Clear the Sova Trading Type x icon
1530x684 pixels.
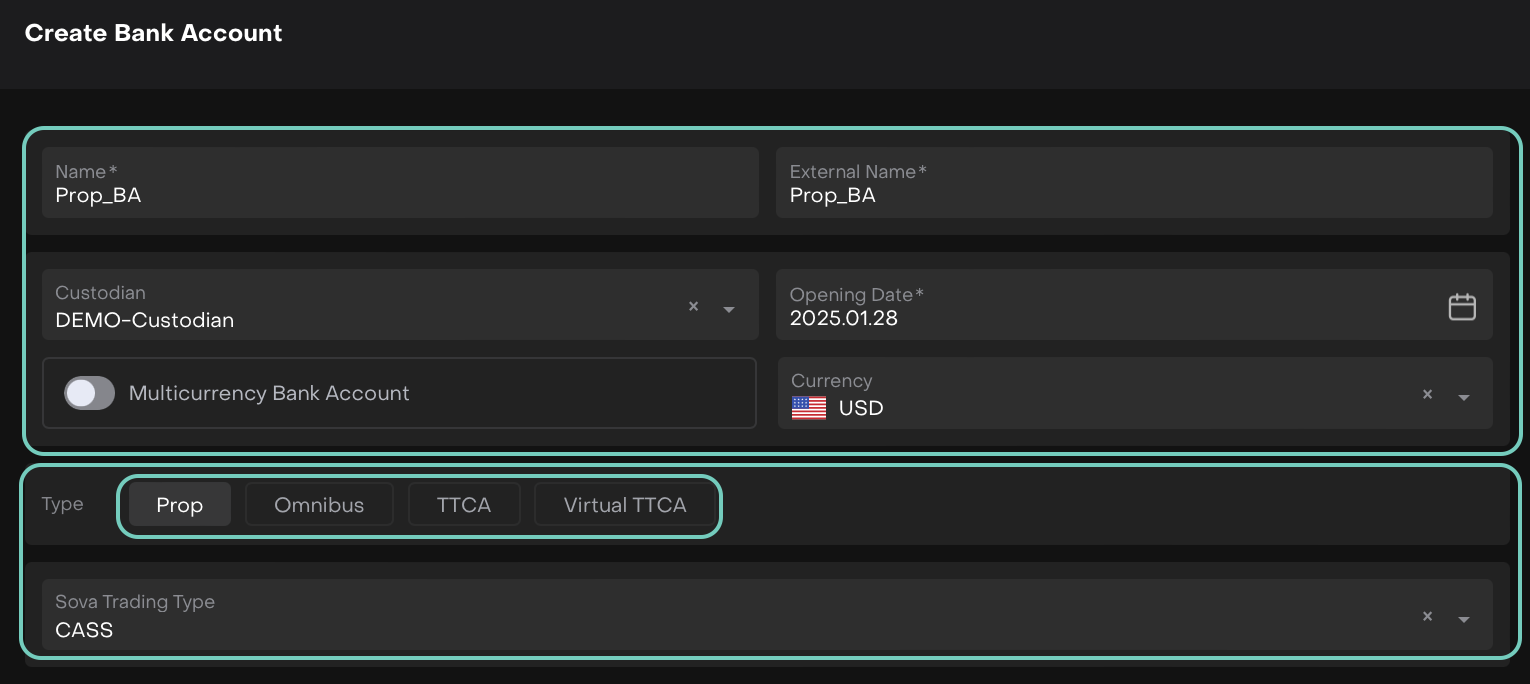[1427, 617]
